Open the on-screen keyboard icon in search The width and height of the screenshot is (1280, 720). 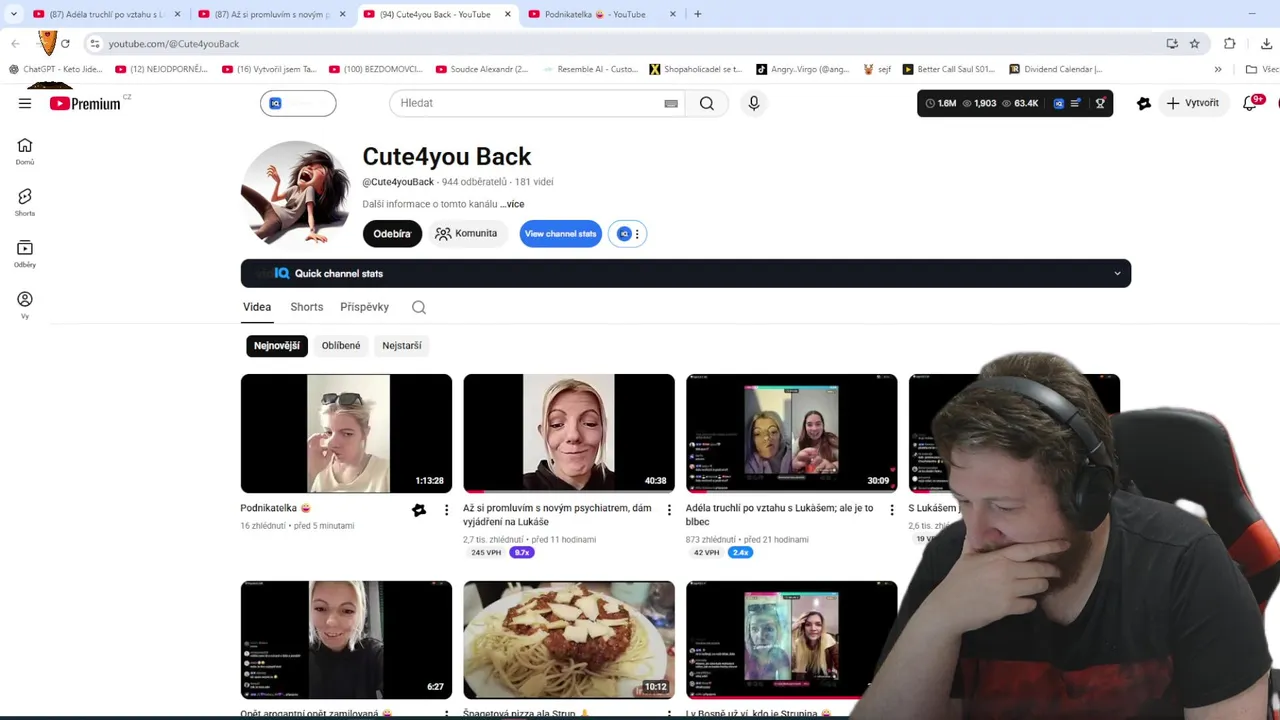[671, 103]
